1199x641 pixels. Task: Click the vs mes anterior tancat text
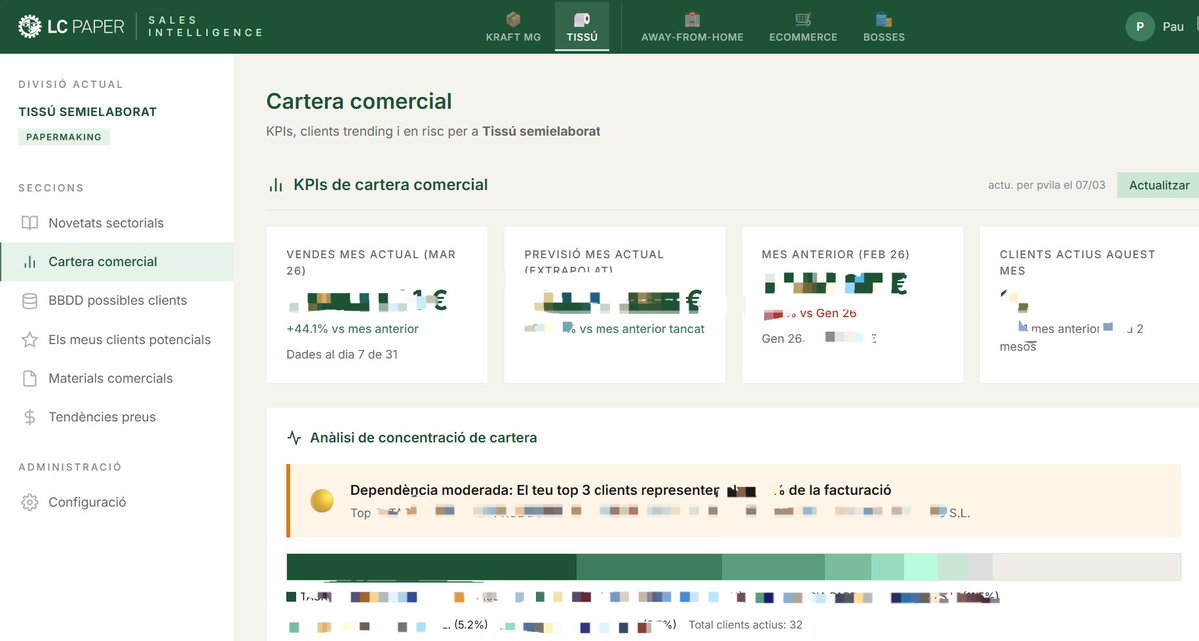[642, 329]
